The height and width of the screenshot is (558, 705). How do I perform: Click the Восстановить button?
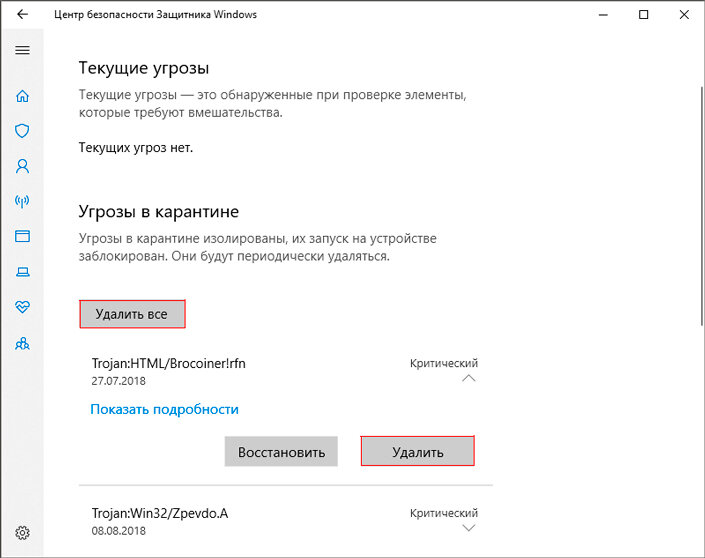tap(281, 451)
